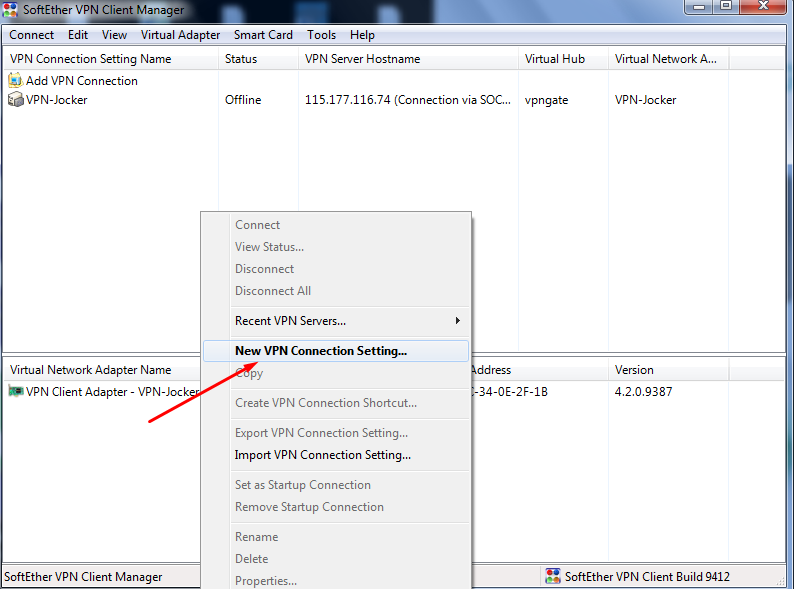The image size is (794, 589).
Task: Click Export VPN Connection Setting entry
Action: [336, 433]
